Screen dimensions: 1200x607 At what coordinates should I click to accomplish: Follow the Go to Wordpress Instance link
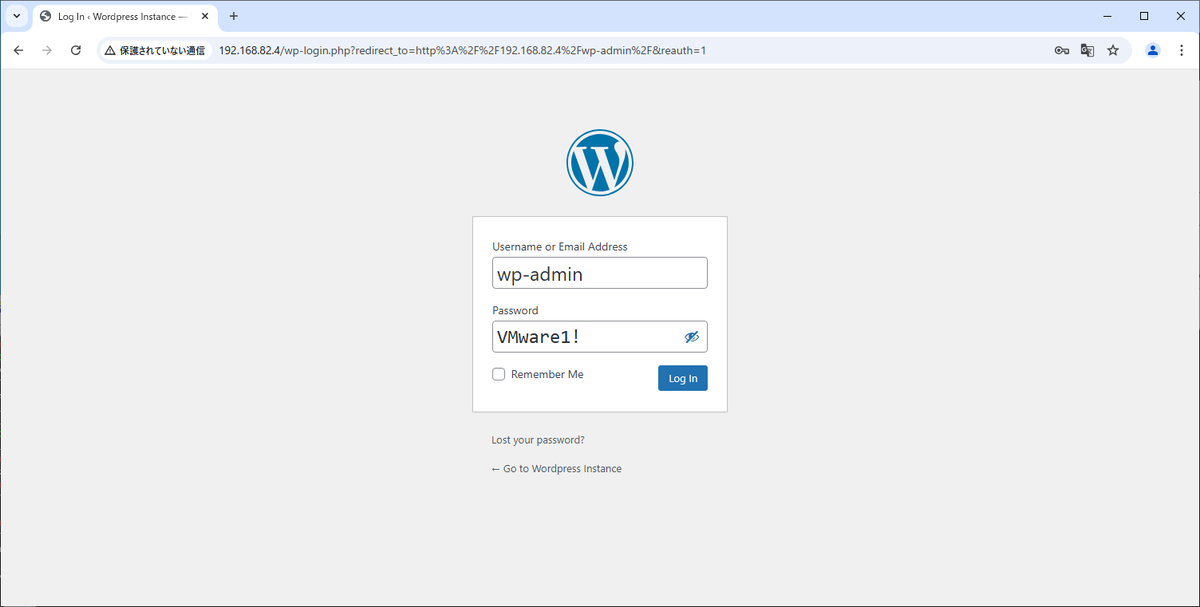point(556,468)
